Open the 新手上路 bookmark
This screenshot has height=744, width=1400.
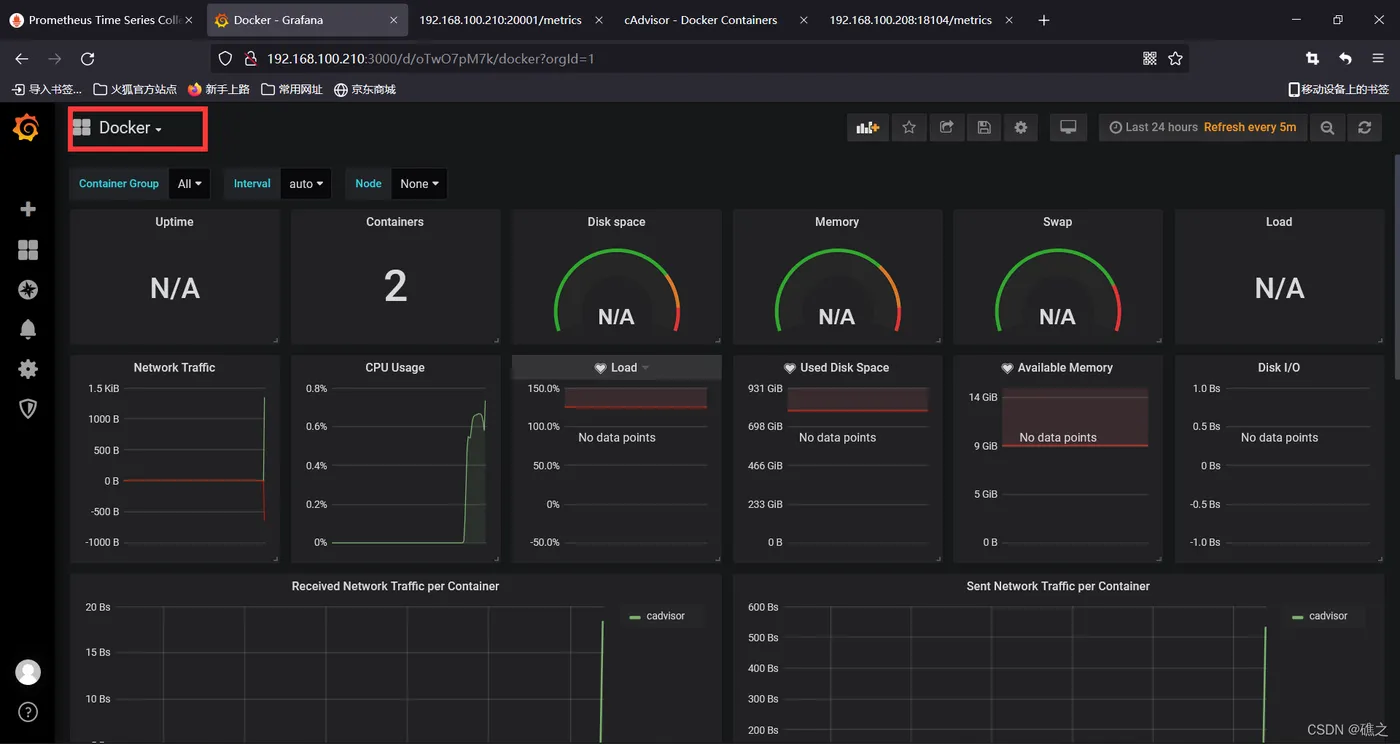(x=219, y=89)
